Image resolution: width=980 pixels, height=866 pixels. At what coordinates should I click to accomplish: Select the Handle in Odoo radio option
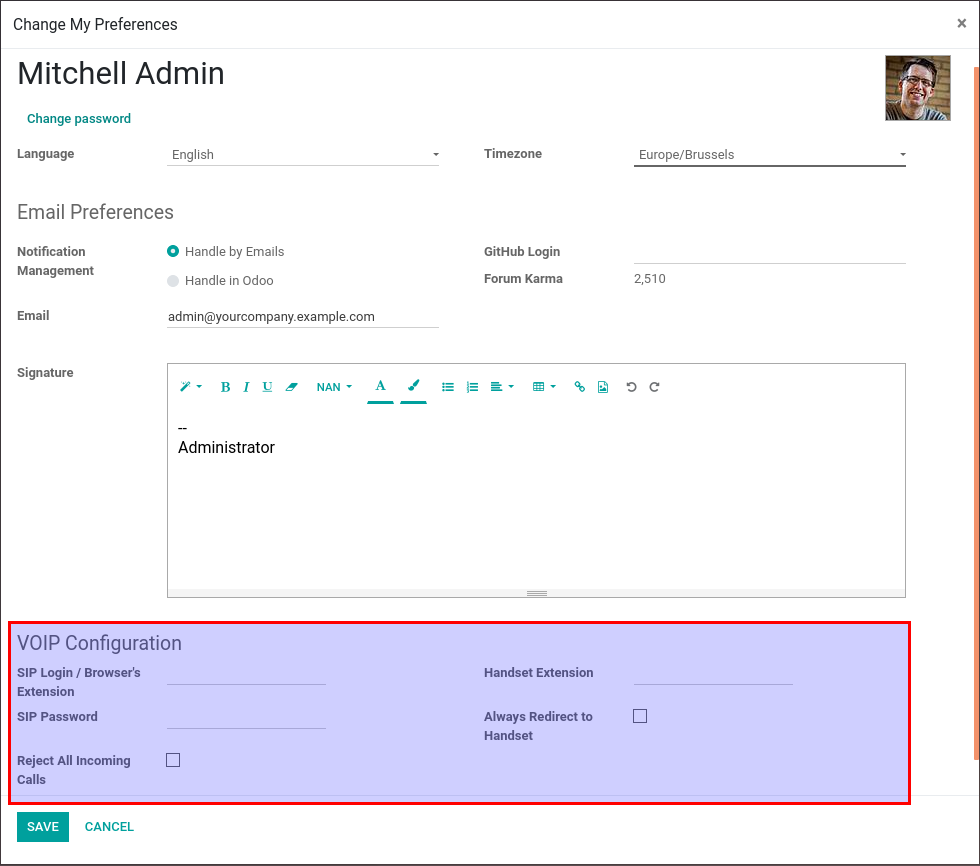tap(174, 281)
